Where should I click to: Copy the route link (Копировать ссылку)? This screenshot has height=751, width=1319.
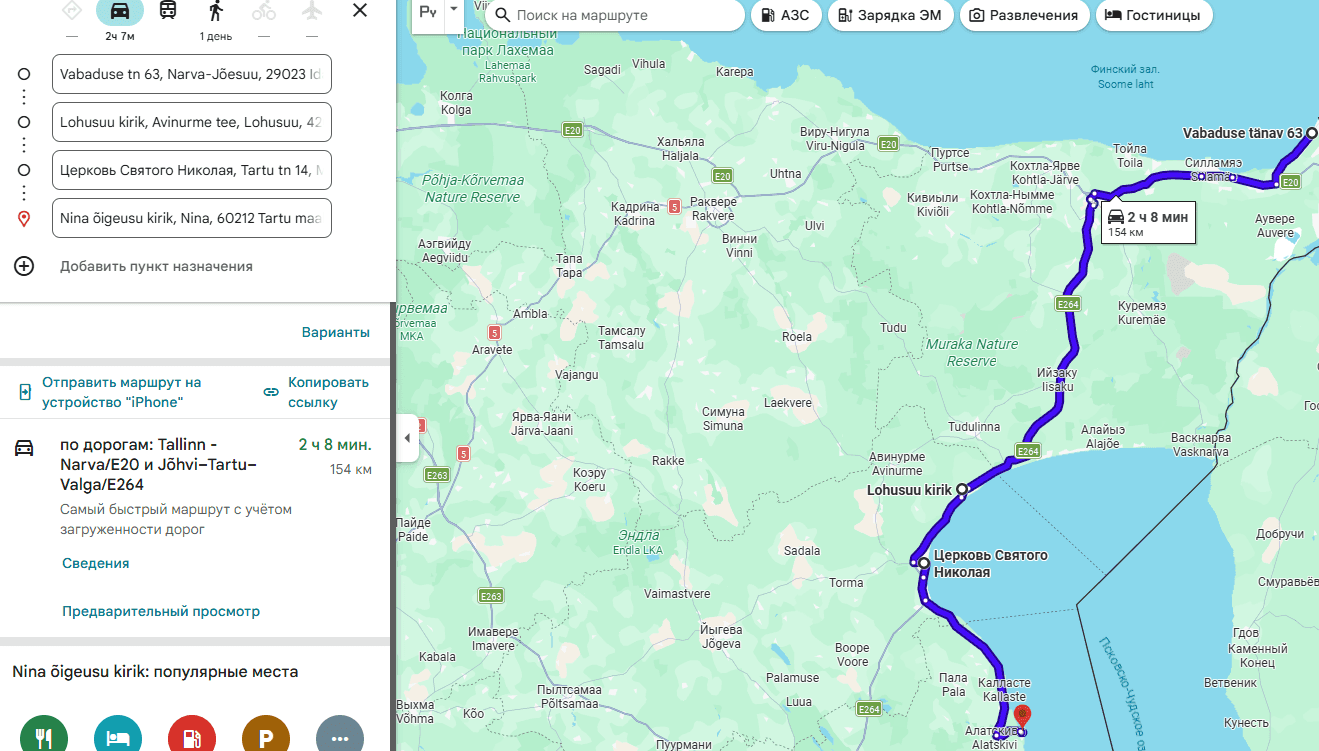tap(317, 392)
